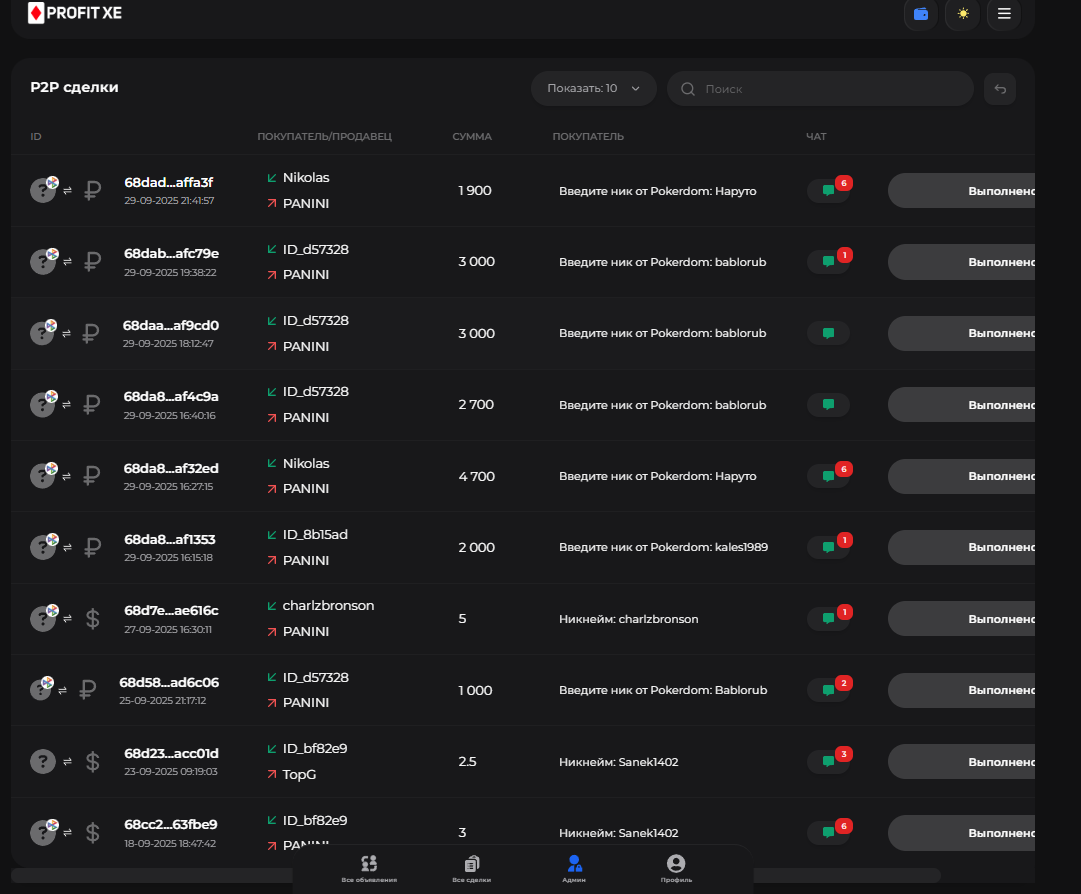The image size is (1081, 894).
Task: Click the PROFIT XE logo
Action: point(75,14)
